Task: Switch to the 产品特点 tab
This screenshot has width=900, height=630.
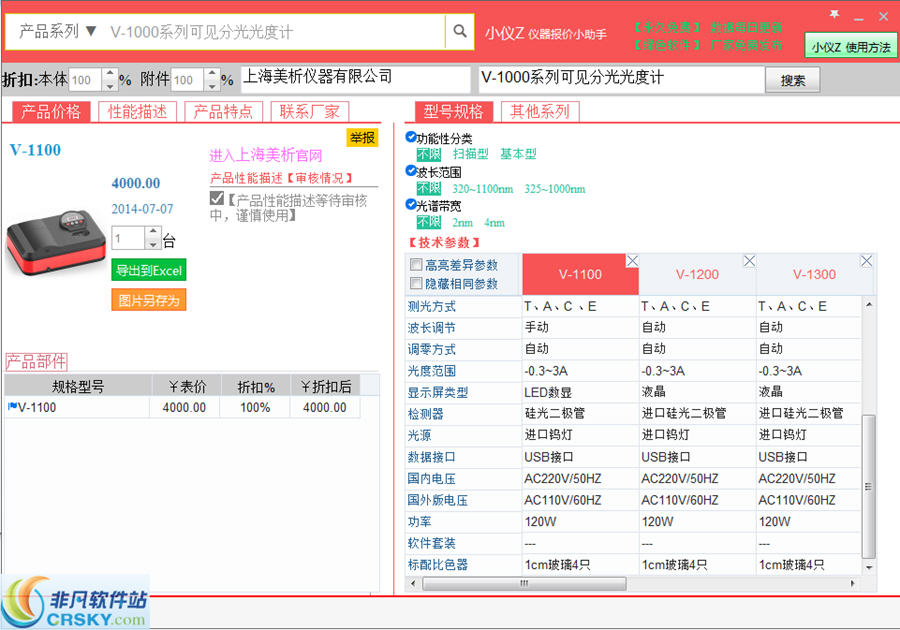Action: (223, 111)
